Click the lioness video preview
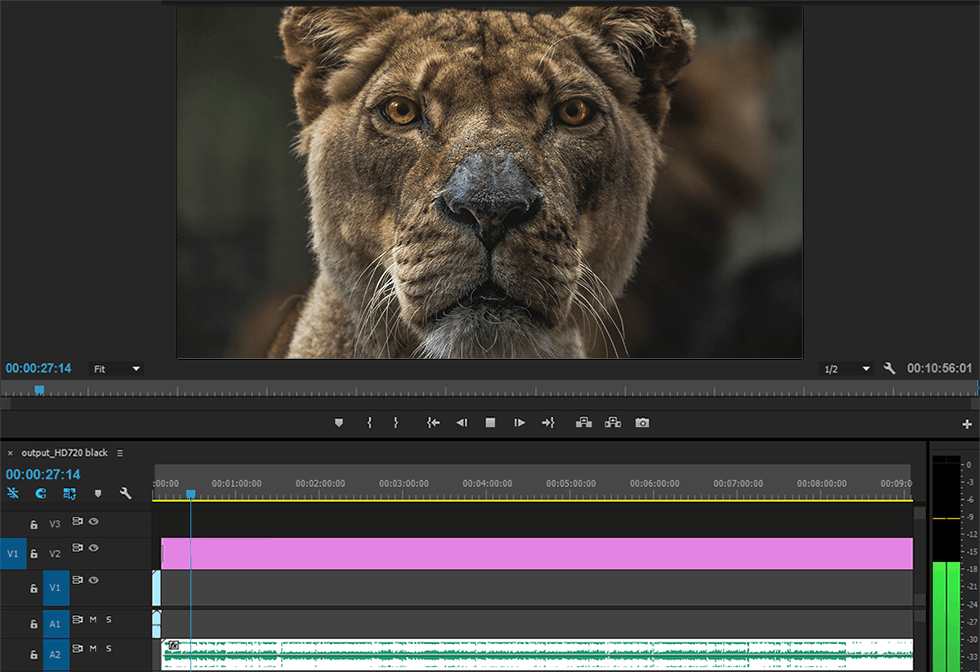The image size is (980, 672). tap(489, 182)
